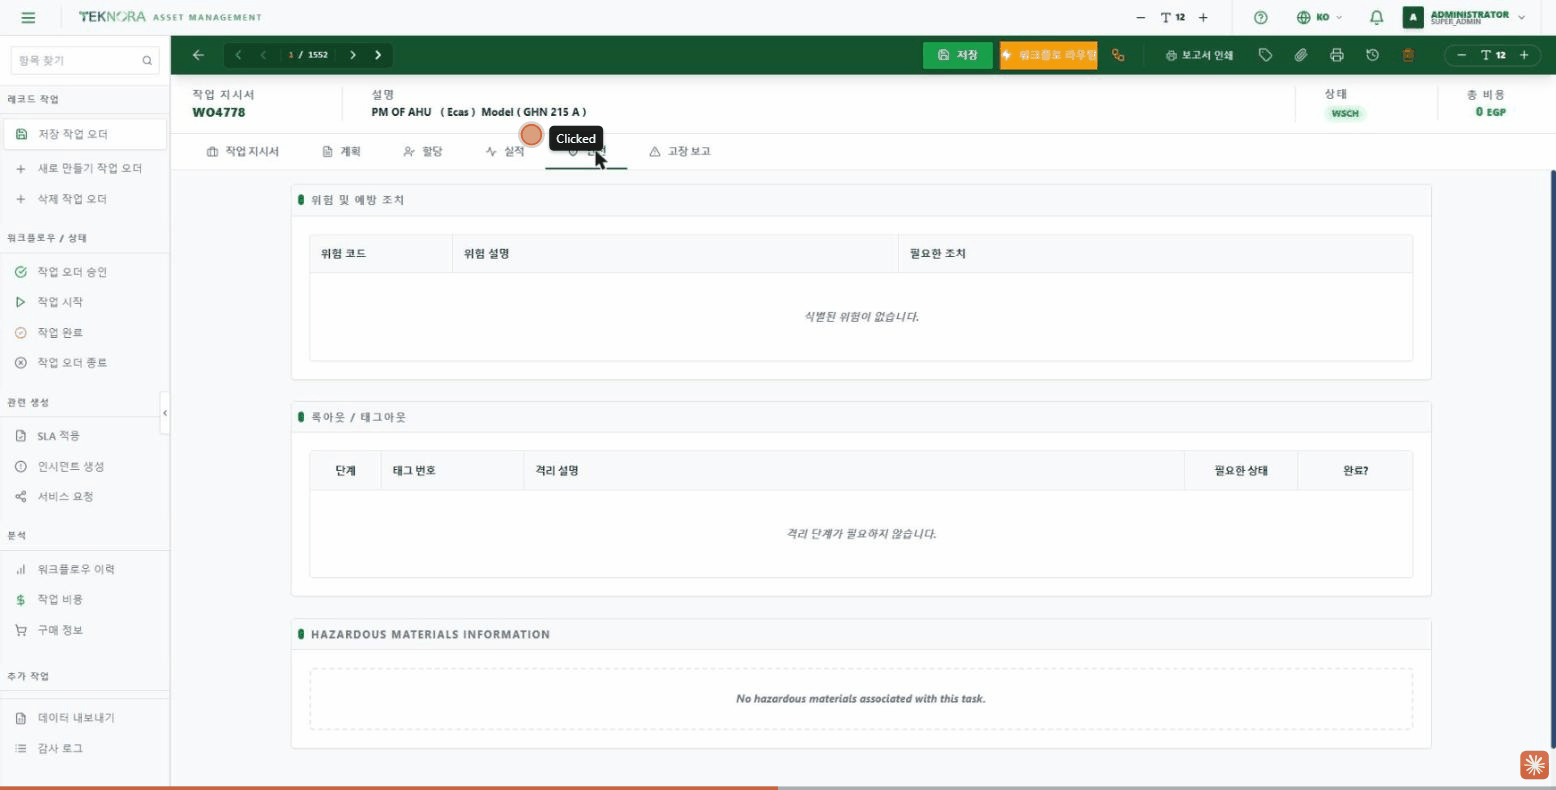1556x790 pixels.
Task: Expand the Administrator account menu
Action: tap(1464, 17)
